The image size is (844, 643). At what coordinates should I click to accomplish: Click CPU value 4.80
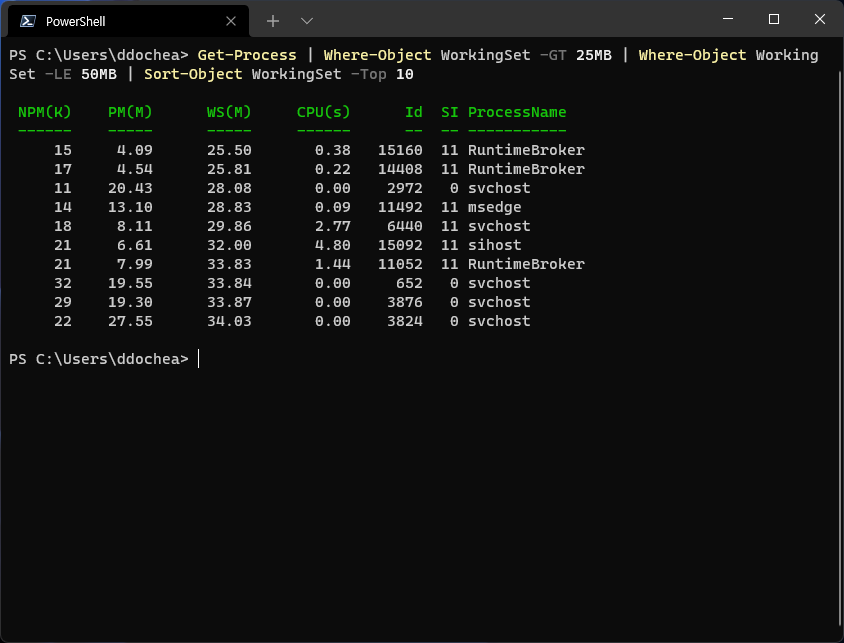coord(333,245)
